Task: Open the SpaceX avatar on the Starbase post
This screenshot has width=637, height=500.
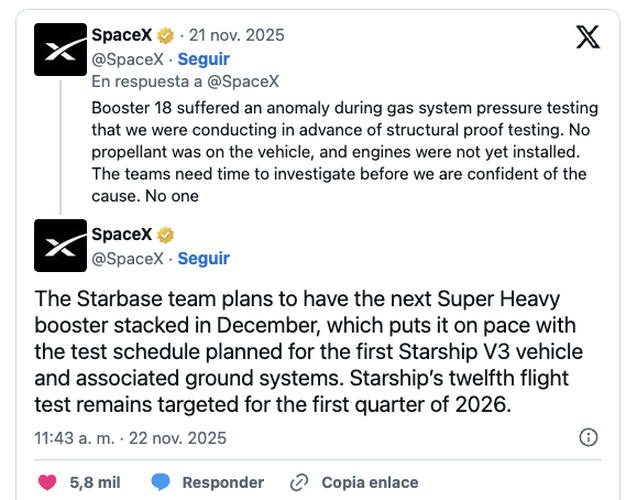Action: click(61, 246)
